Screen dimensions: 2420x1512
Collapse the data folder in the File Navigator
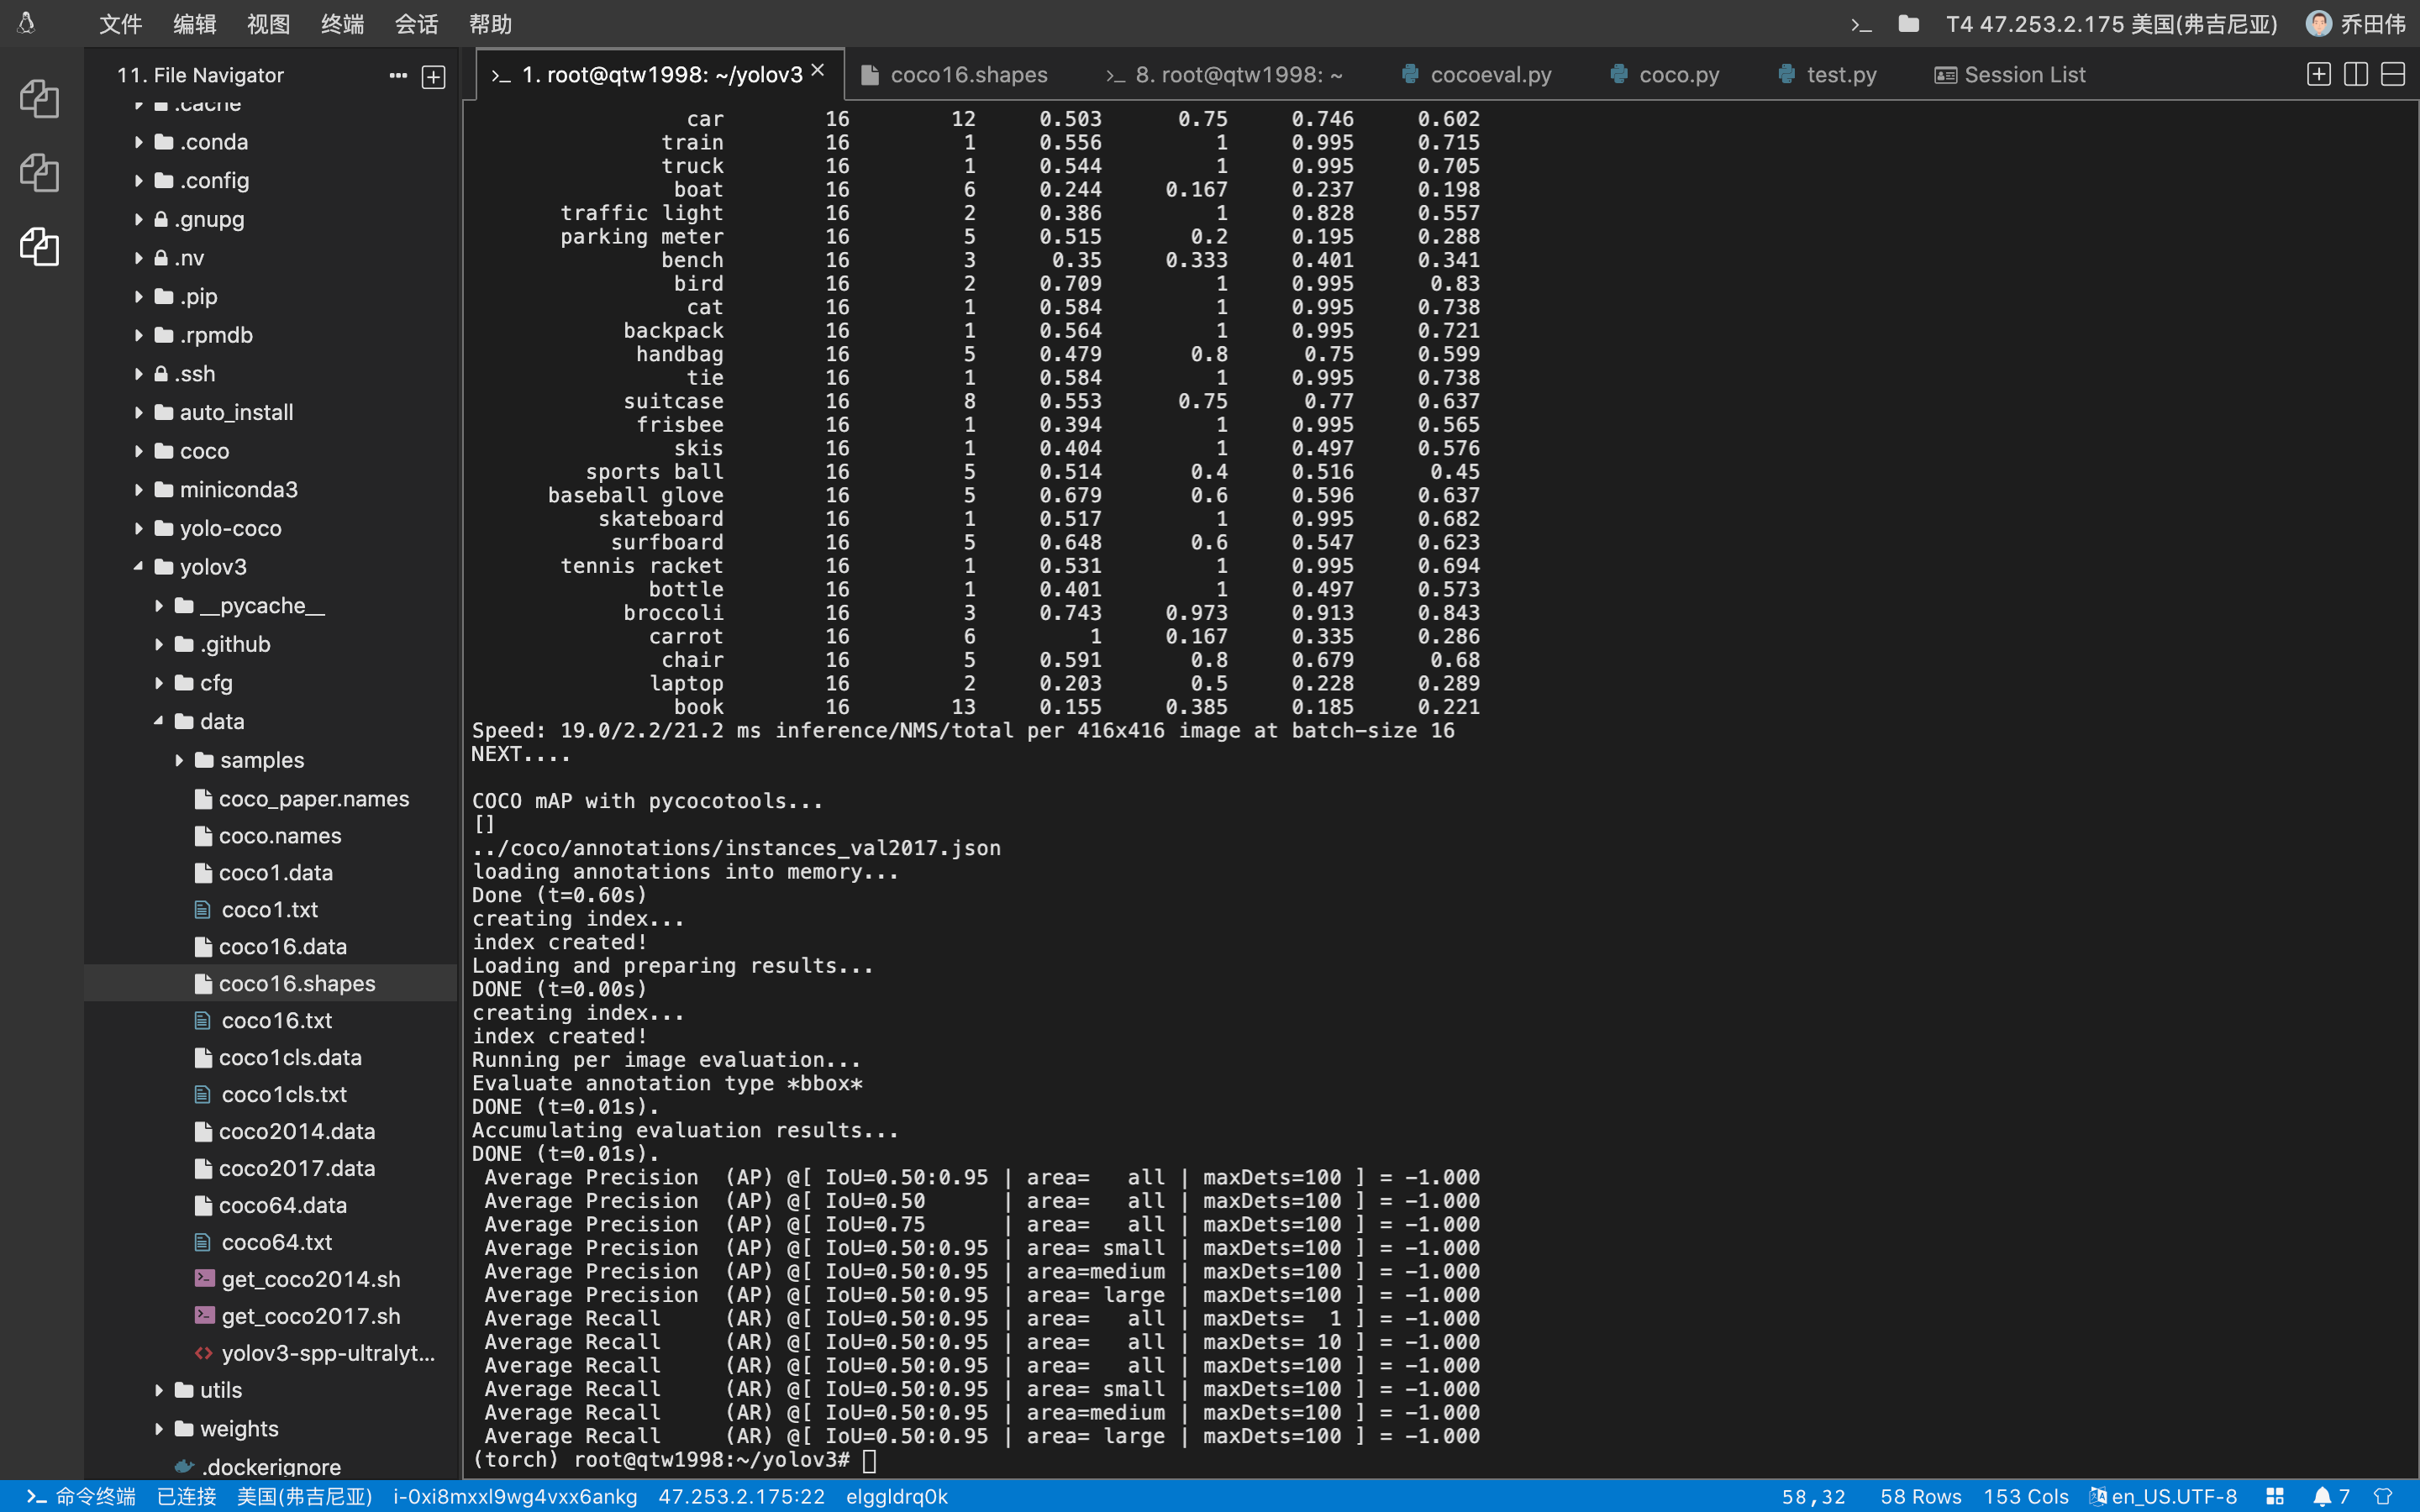pyautogui.click(x=157, y=720)
